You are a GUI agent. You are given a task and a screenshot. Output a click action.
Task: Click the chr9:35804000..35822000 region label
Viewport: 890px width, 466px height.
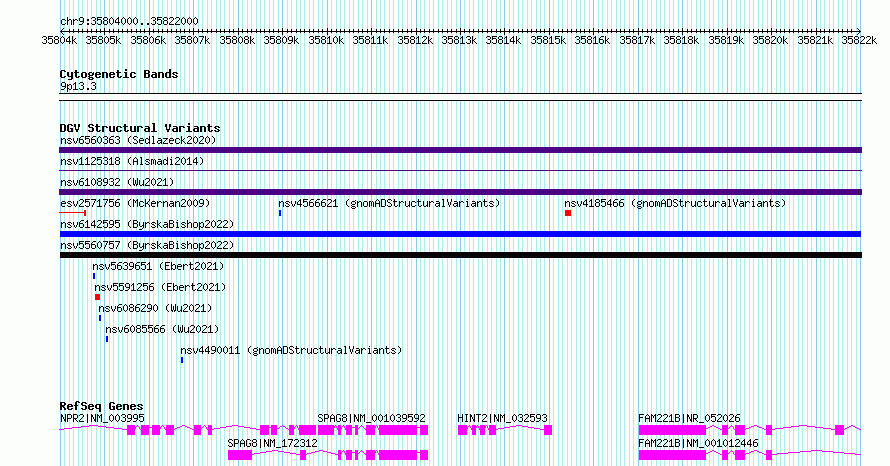click(129, 21)
